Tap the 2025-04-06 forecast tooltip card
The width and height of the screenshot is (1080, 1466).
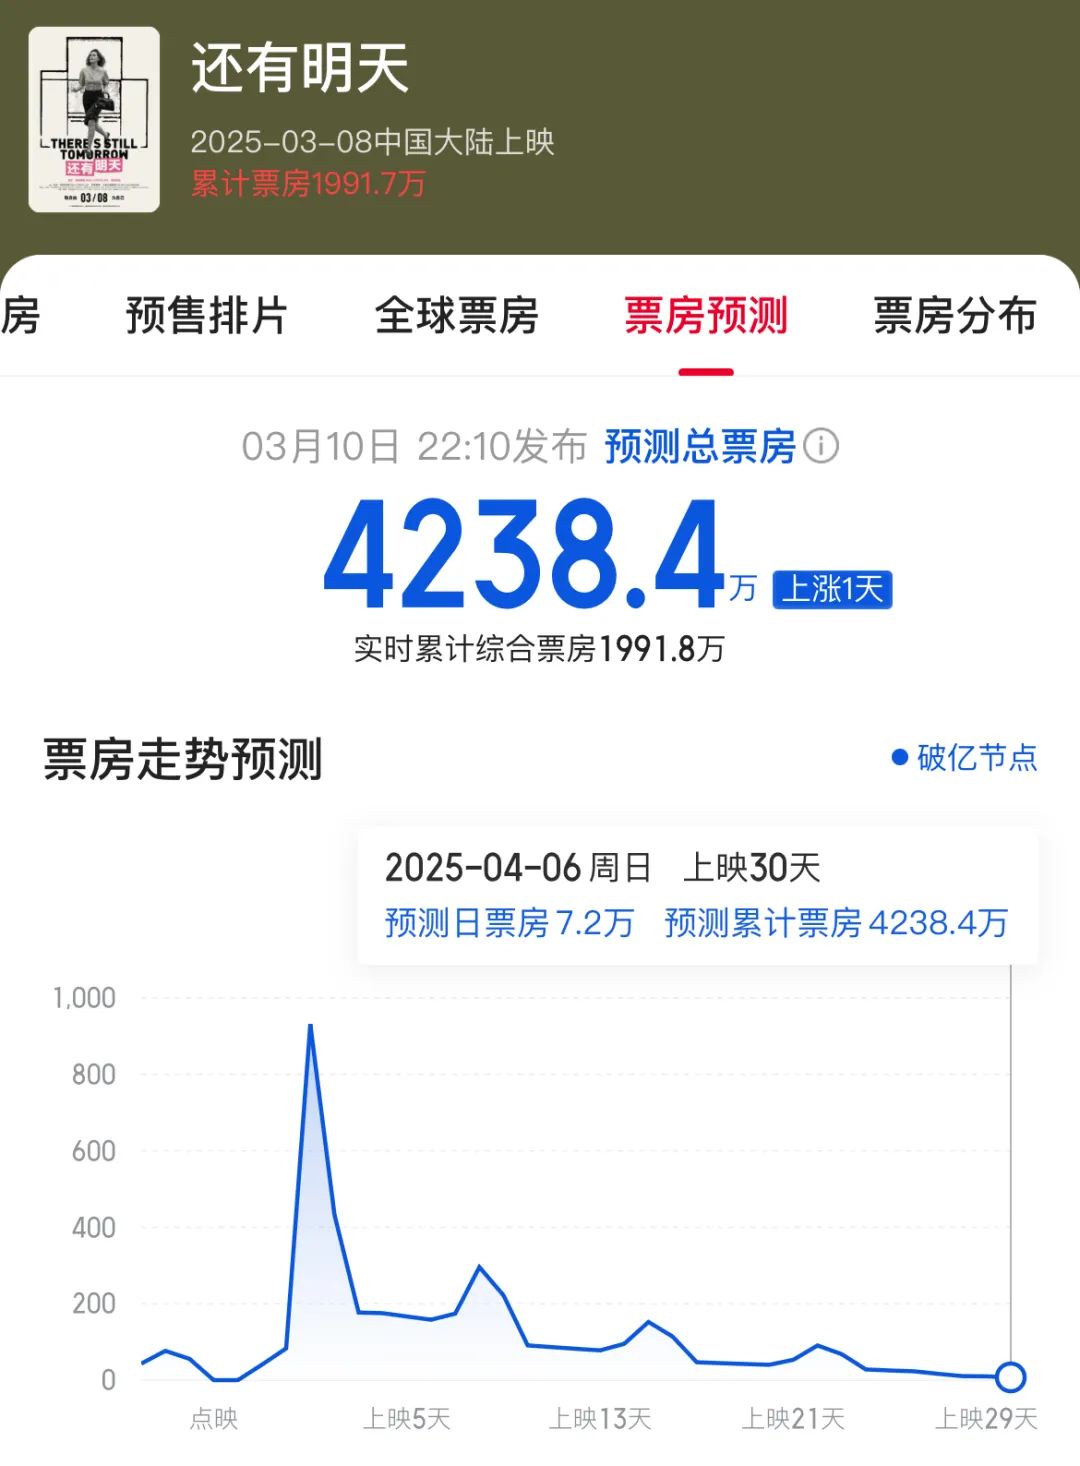698,895
